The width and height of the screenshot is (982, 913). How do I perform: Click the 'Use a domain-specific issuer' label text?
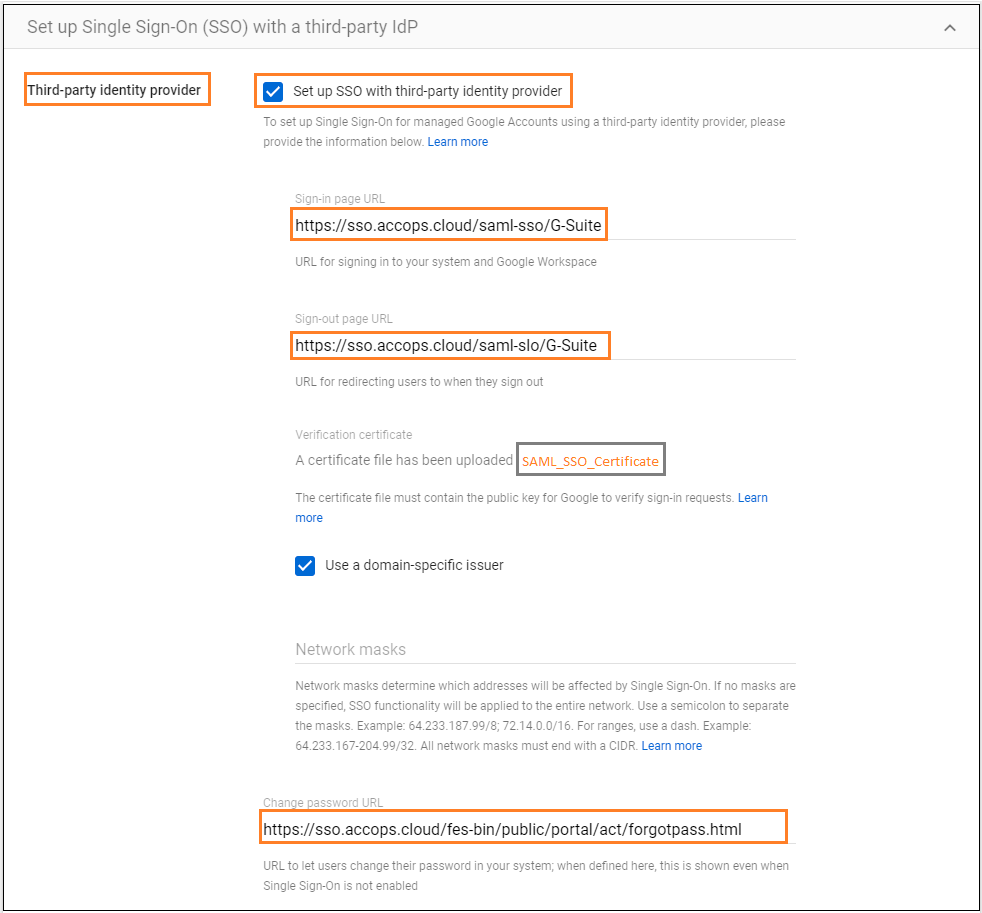tap(414, 565)
